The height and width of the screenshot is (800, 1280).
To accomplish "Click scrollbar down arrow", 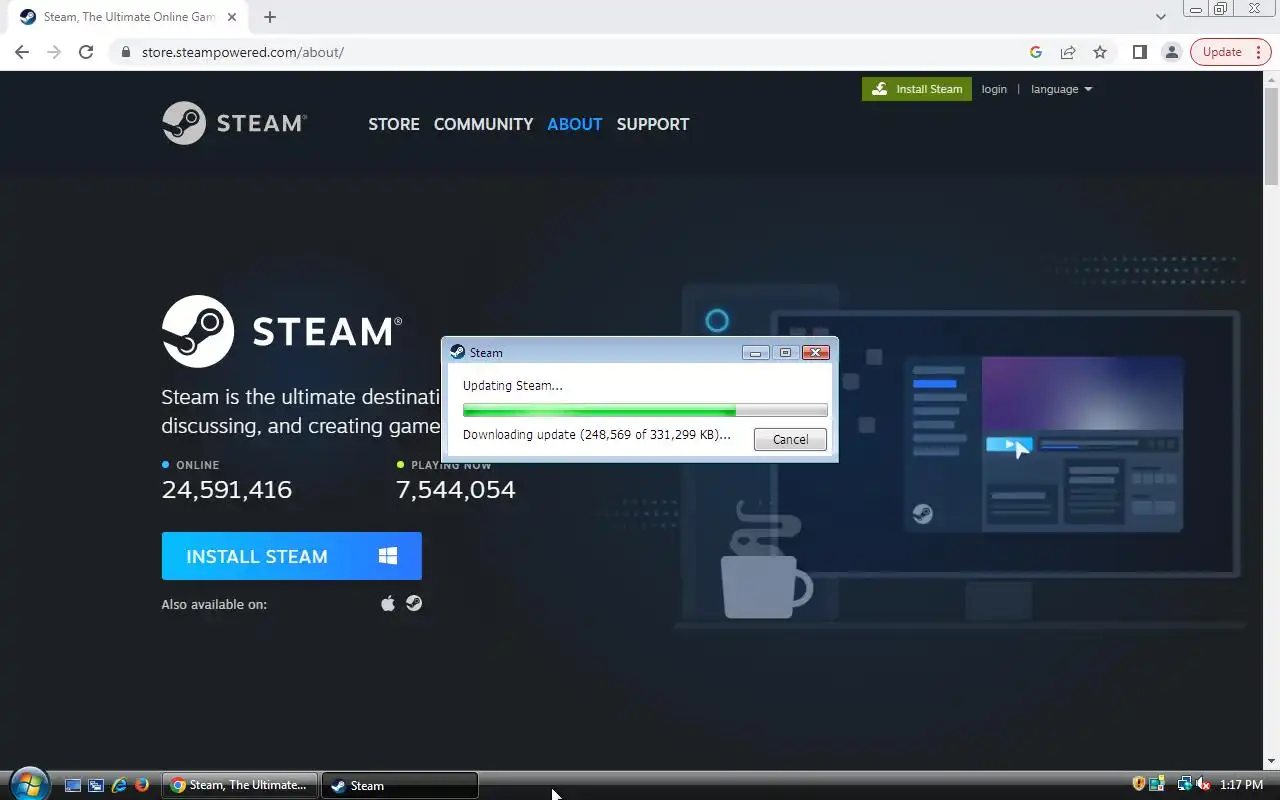I will tap(1271, 762).
